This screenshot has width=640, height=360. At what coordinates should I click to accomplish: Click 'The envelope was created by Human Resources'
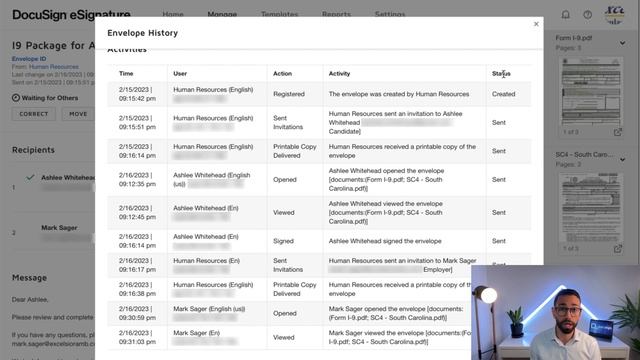click(x=399, y=94)
